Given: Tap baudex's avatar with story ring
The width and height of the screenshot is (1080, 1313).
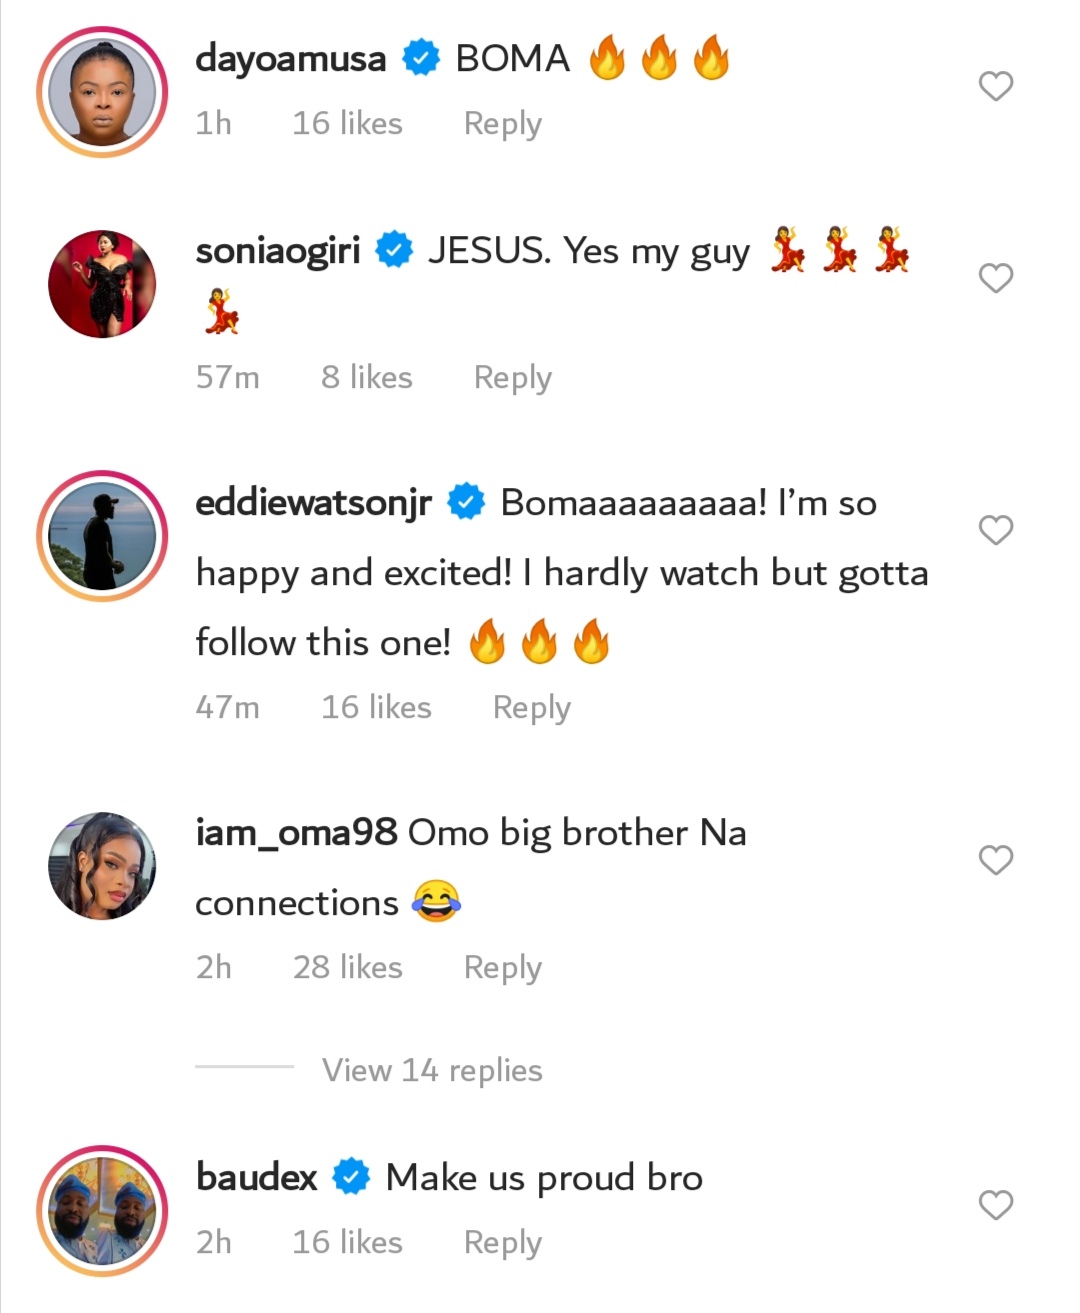Looking at the screenshot, I should 102,1211.
